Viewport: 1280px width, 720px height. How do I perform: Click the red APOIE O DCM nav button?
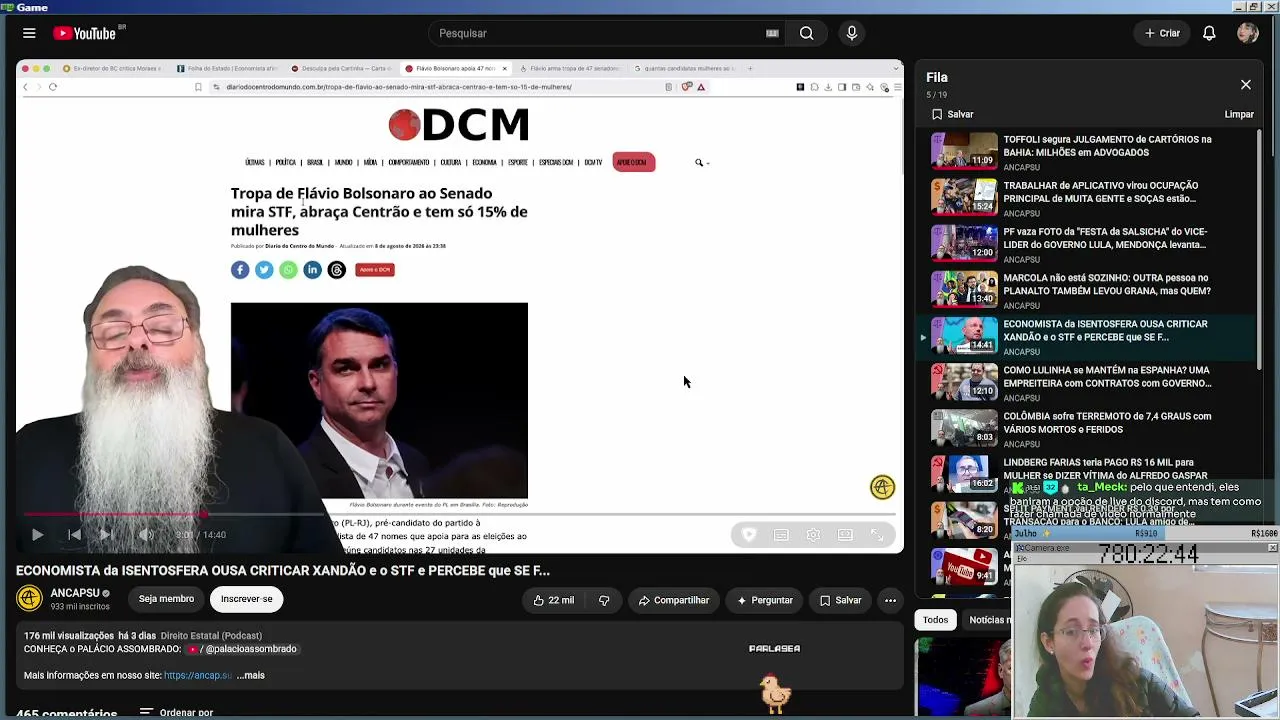(x=634, y=162)
